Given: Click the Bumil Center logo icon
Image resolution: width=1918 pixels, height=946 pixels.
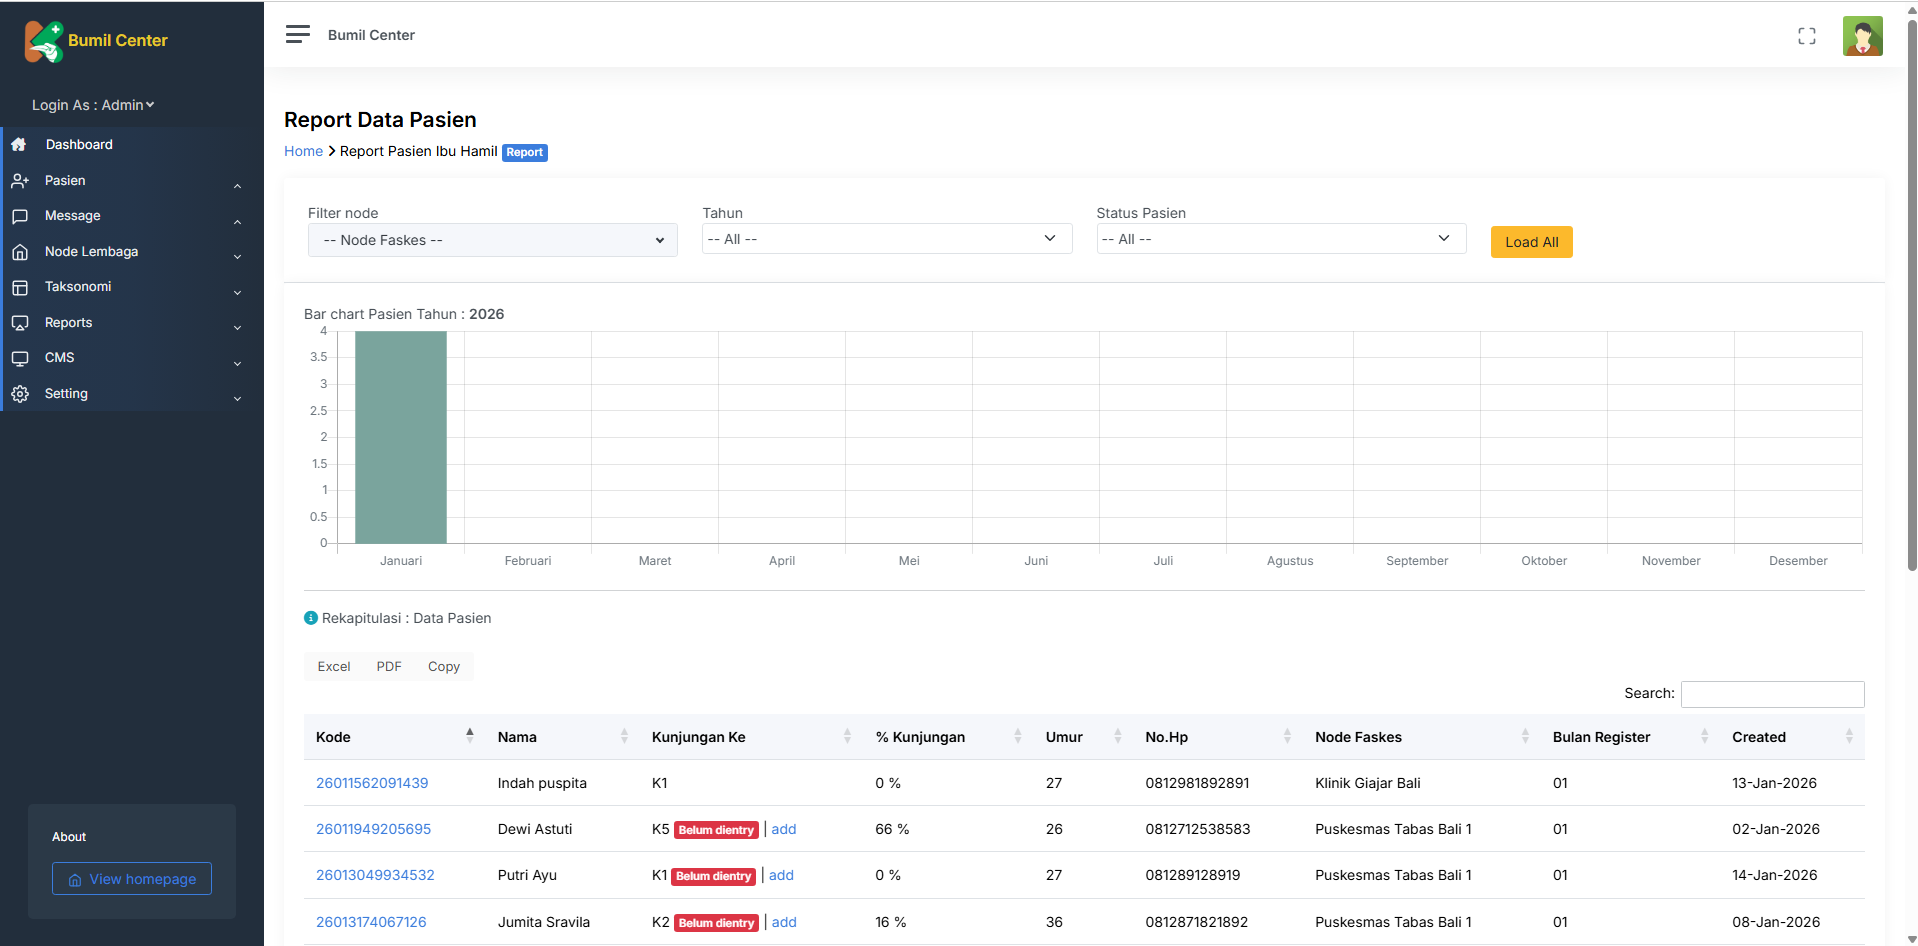Looking at the screenshot, I should click(x=44, y=41).
